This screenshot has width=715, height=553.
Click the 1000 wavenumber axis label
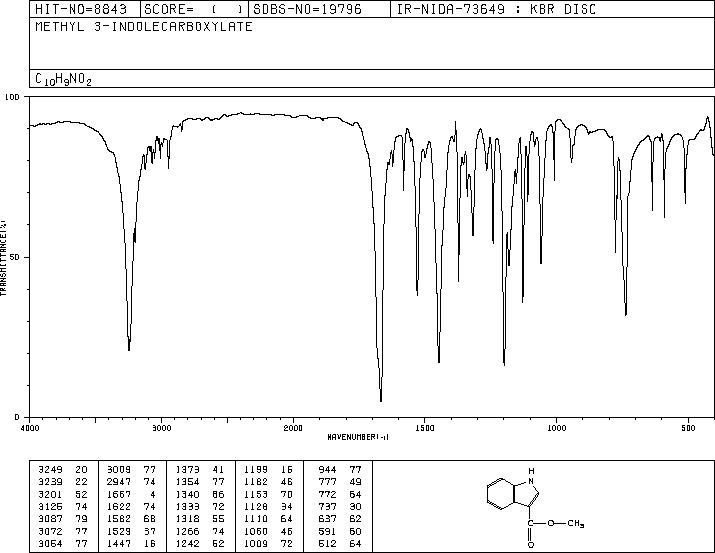[x=556, y=428]
